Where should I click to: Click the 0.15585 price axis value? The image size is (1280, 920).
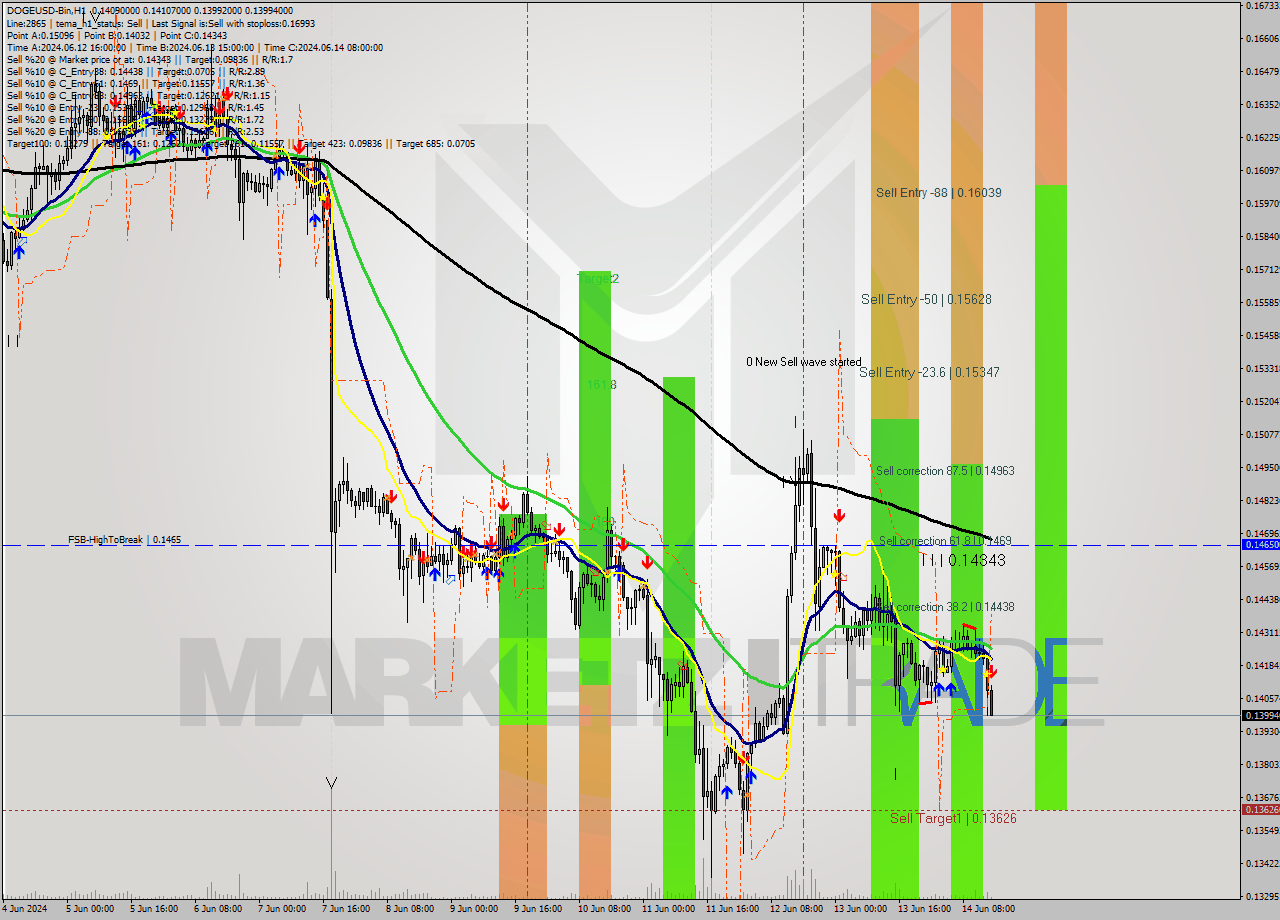pos(1261,302)
